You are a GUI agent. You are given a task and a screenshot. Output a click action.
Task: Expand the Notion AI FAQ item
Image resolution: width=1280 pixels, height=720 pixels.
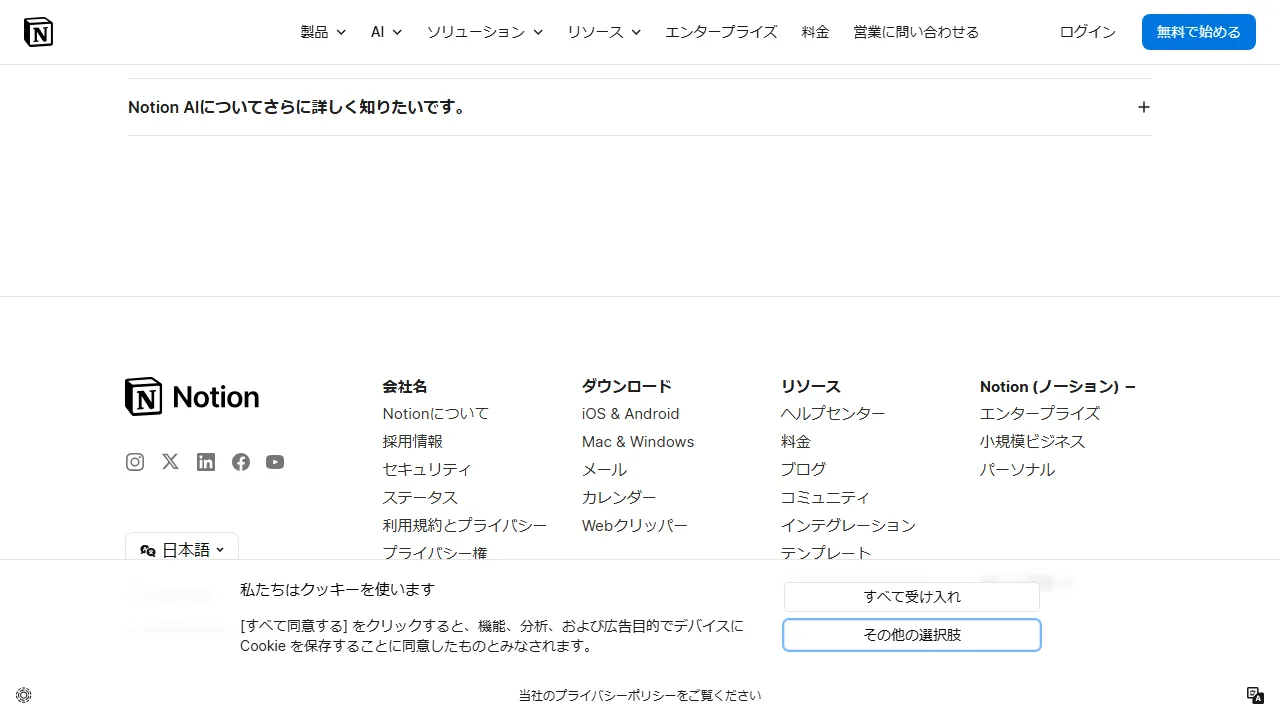tap(1143, 107)
